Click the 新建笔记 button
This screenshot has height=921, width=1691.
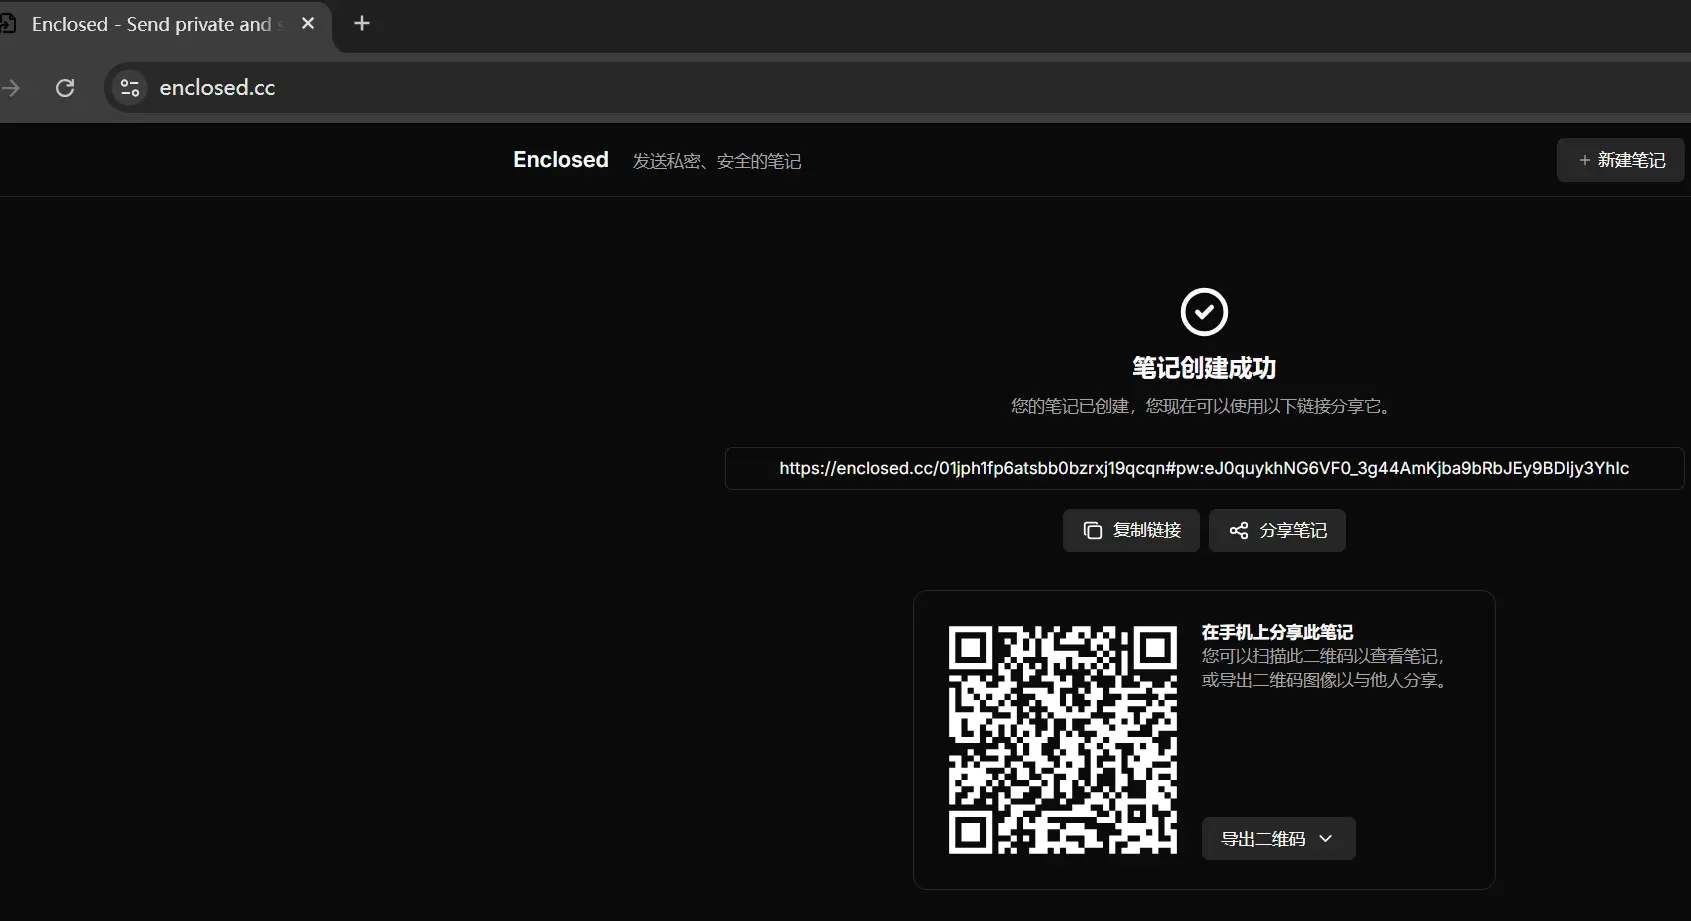[x=1620, y=160]
